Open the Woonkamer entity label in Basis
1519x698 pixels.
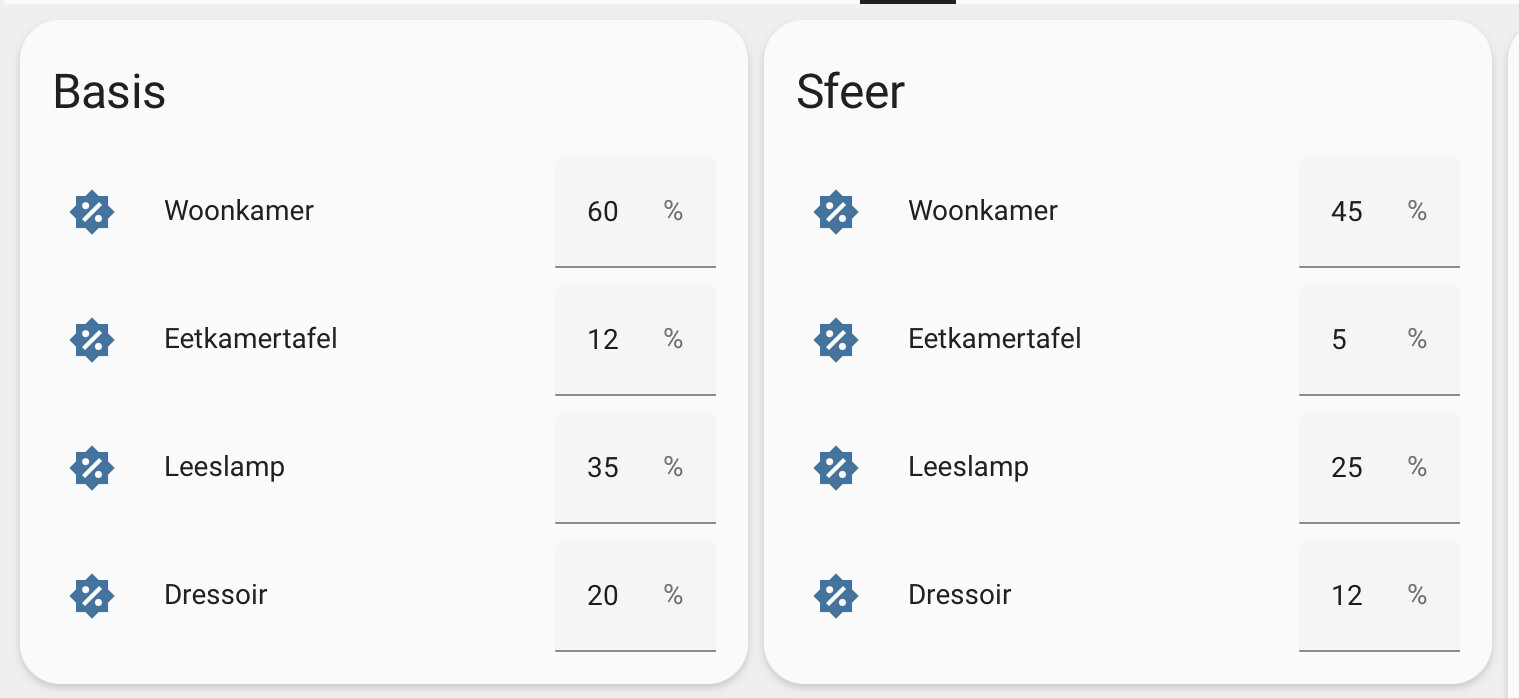239,211
